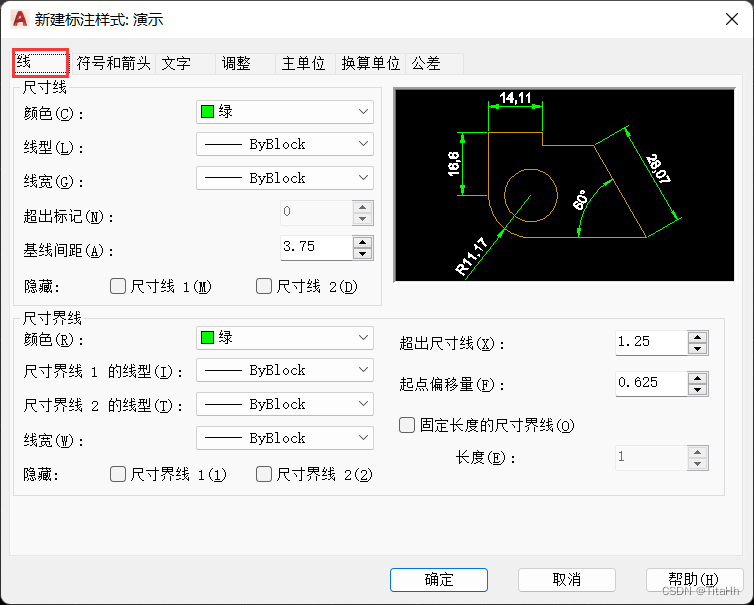Increase 基线间距(A) with up arrow
This screenshot has width=754, height=605.
coord(363,242)
